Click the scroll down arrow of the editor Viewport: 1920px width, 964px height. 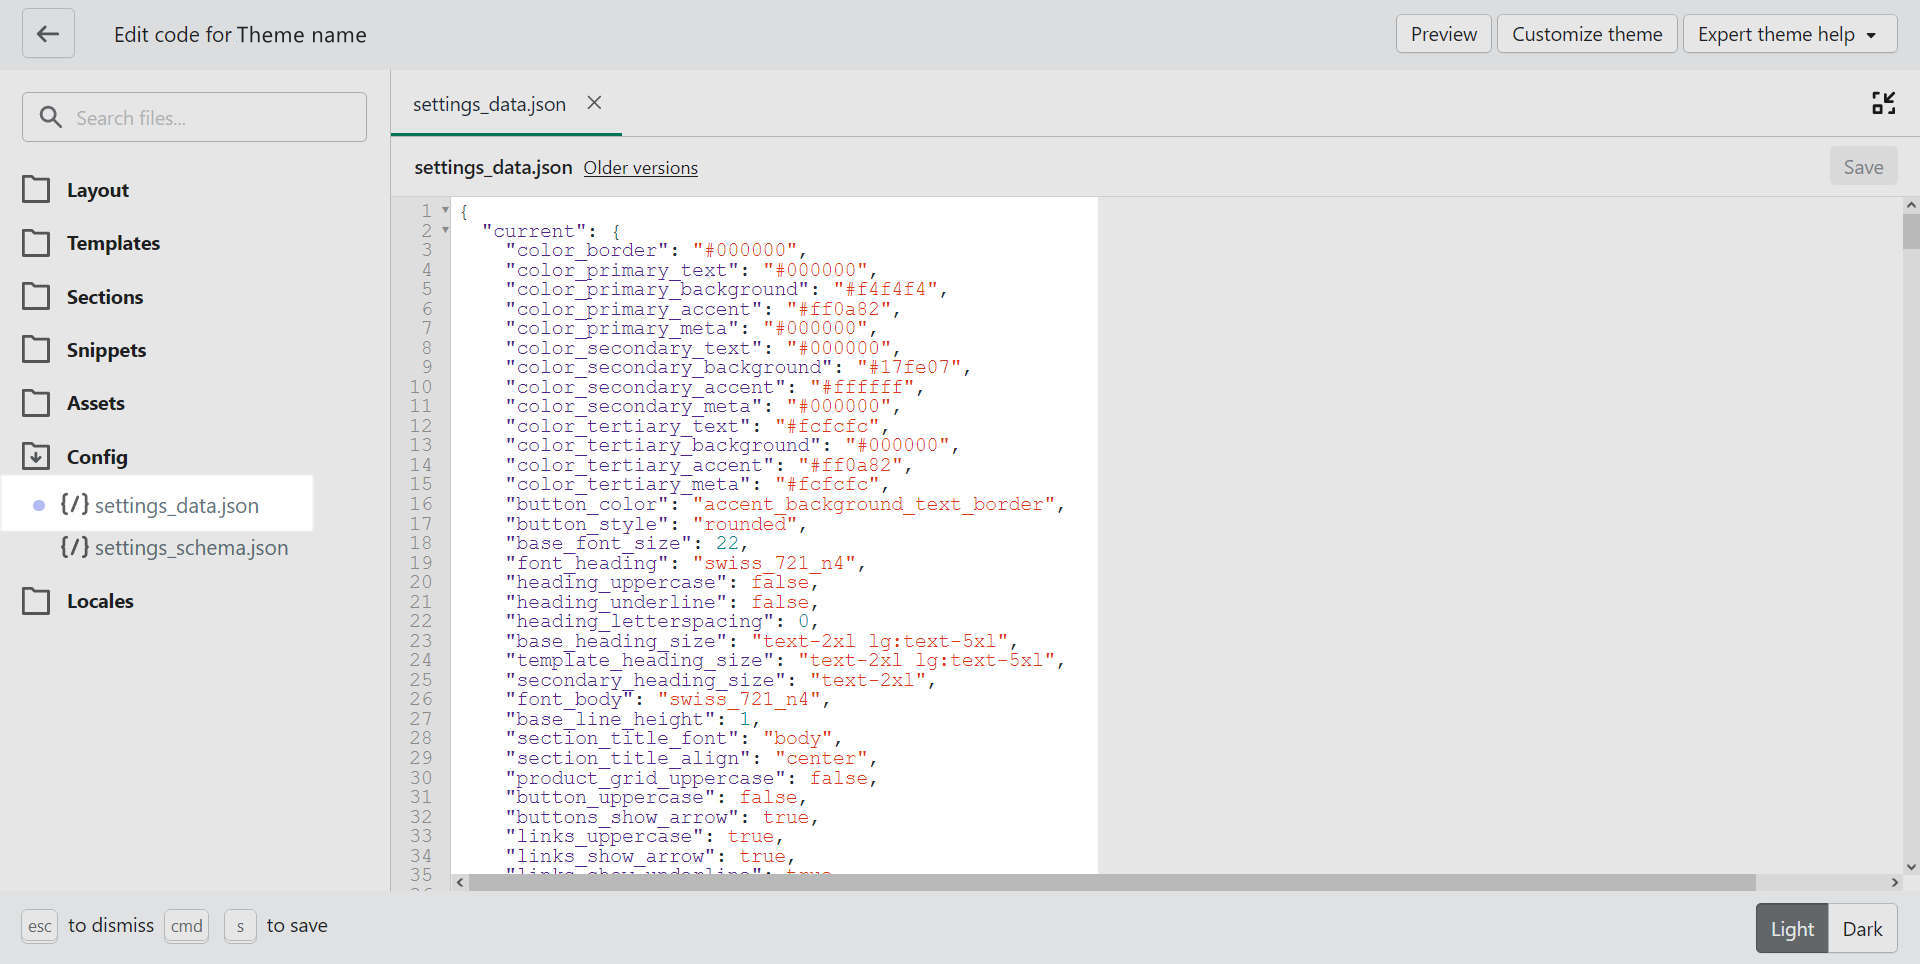(x=1911, y=867)
